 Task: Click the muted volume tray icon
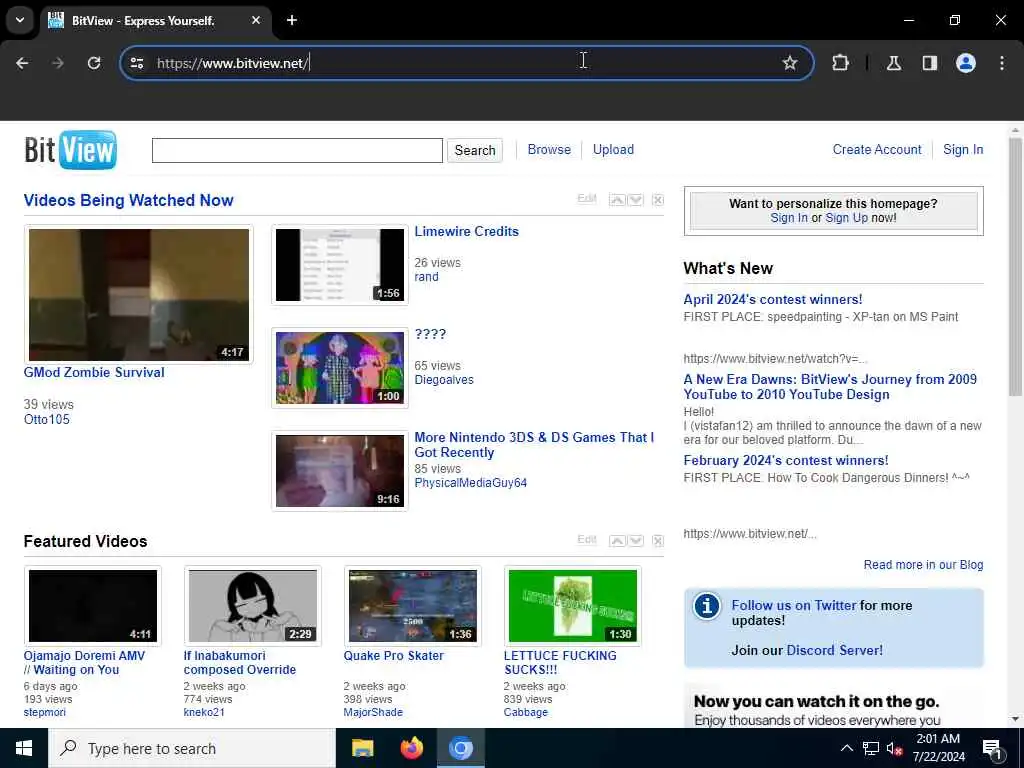894,748
